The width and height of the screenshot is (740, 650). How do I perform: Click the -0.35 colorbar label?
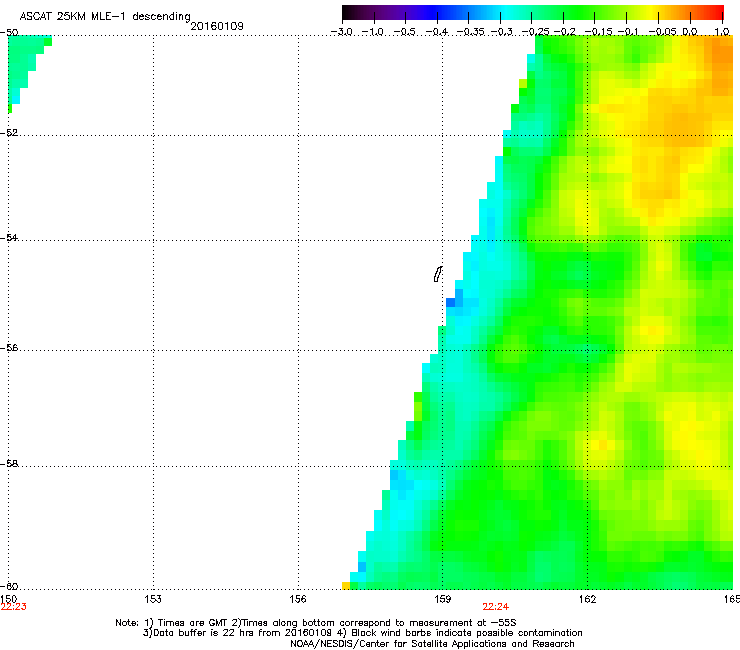pos(471,32)
